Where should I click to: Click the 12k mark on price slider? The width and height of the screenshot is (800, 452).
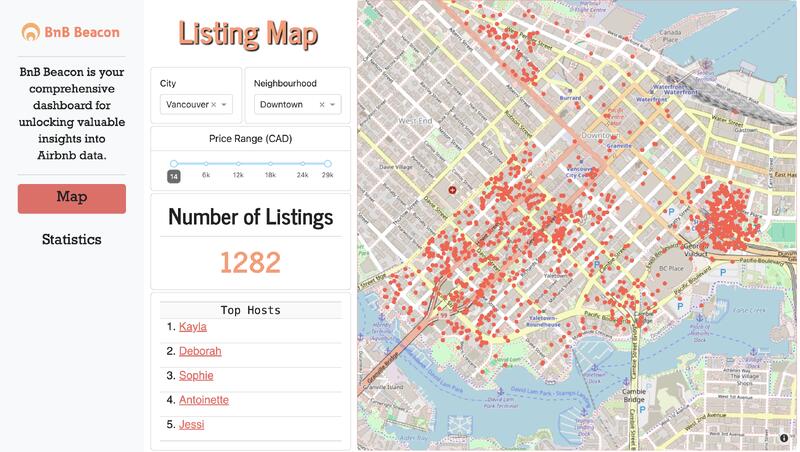(x=238, y=163)
